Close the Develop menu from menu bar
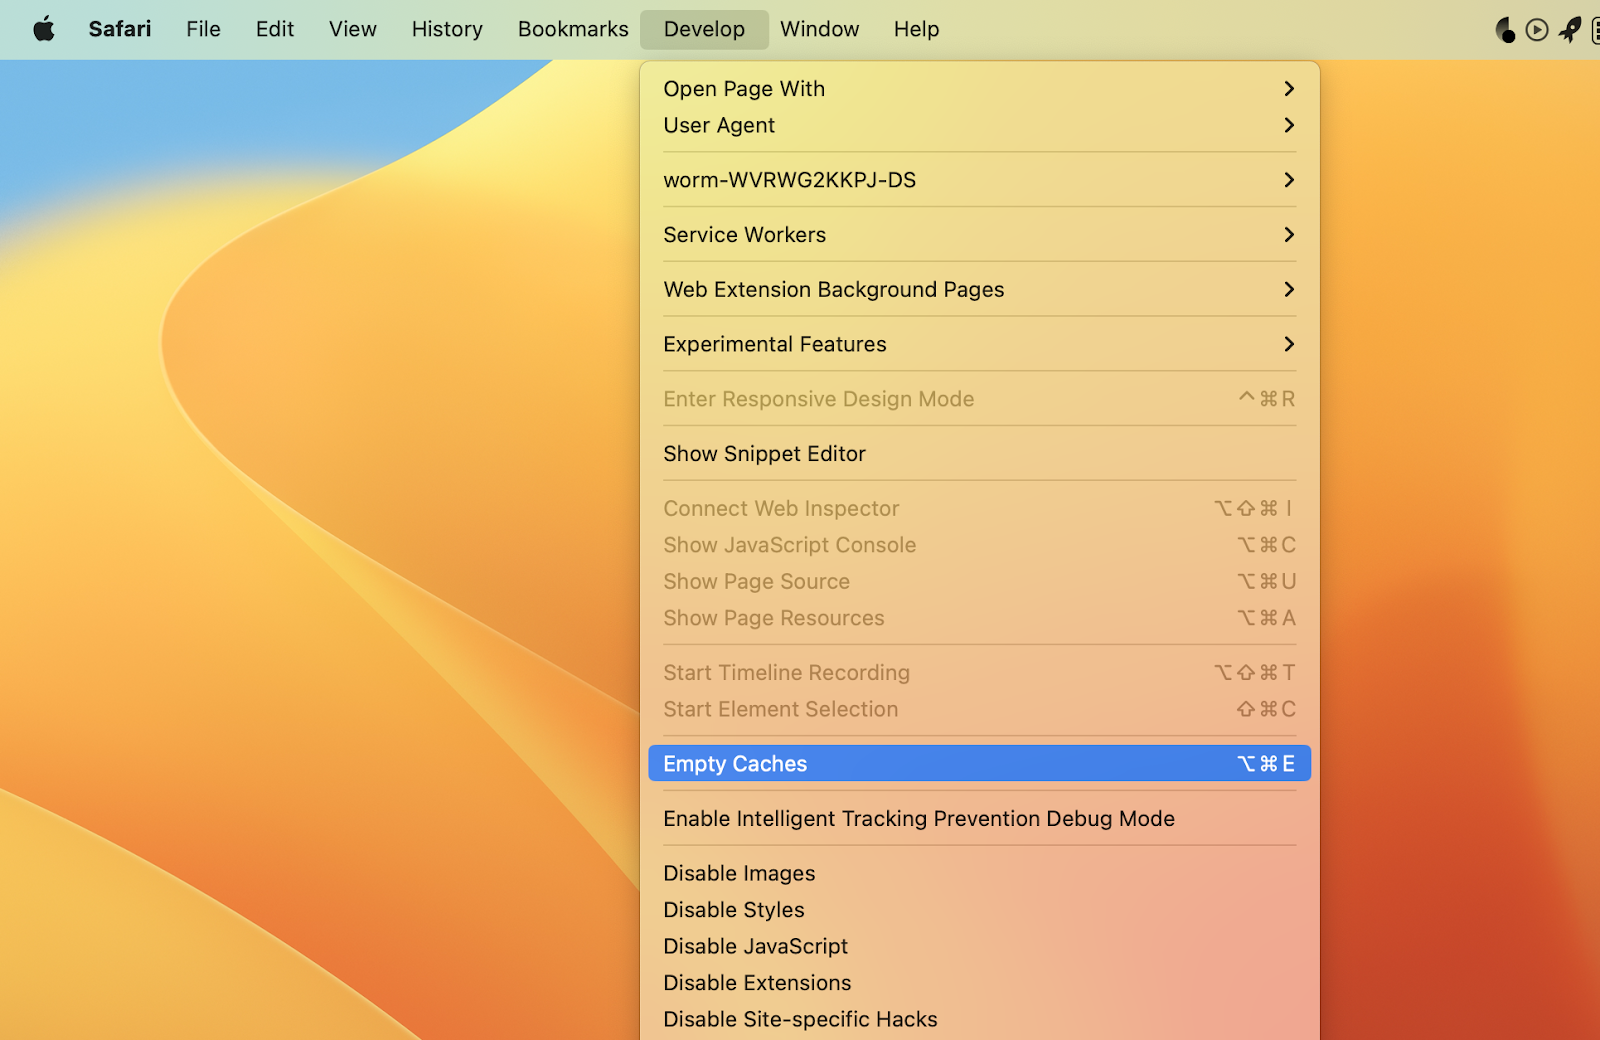The height and width of the screenshot is (1040, 1600). click(x=704, y=29)
